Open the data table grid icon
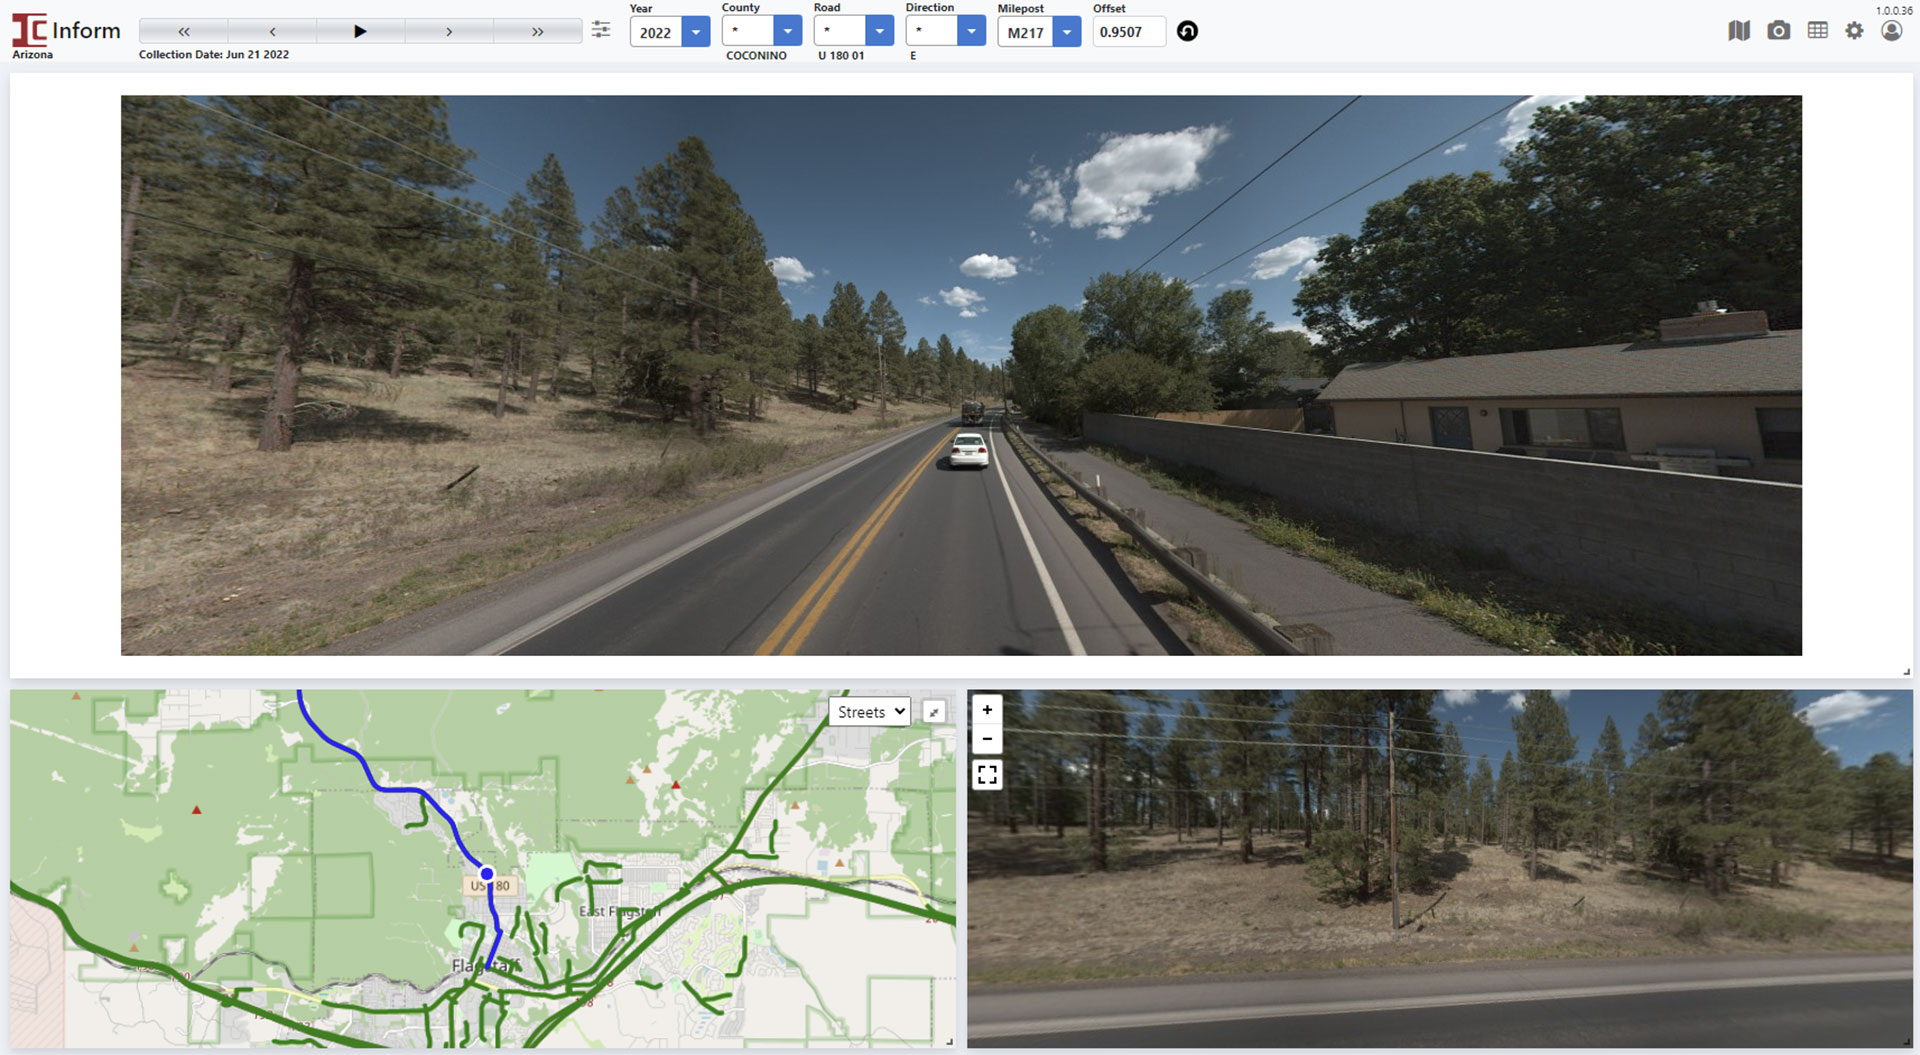 pos(1817,31)
